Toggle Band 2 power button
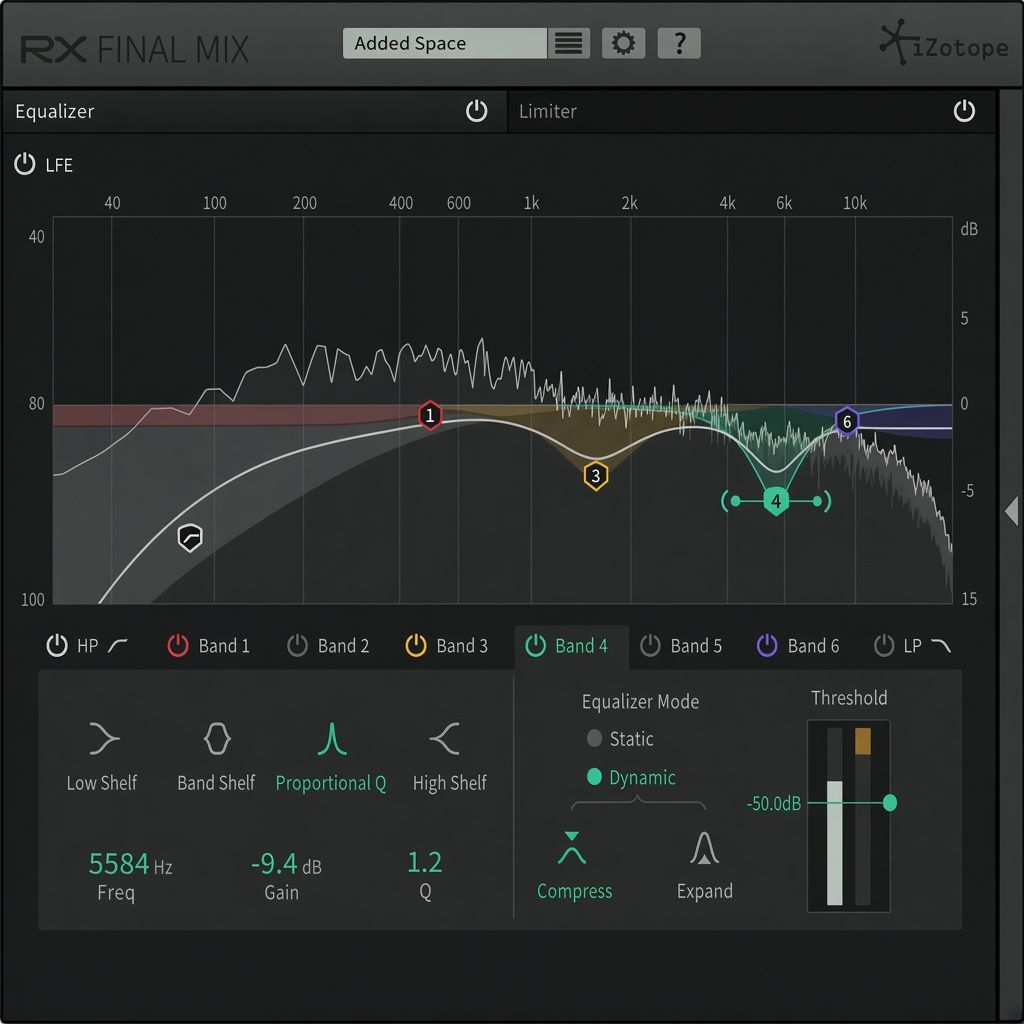 [x=297, y=645]
